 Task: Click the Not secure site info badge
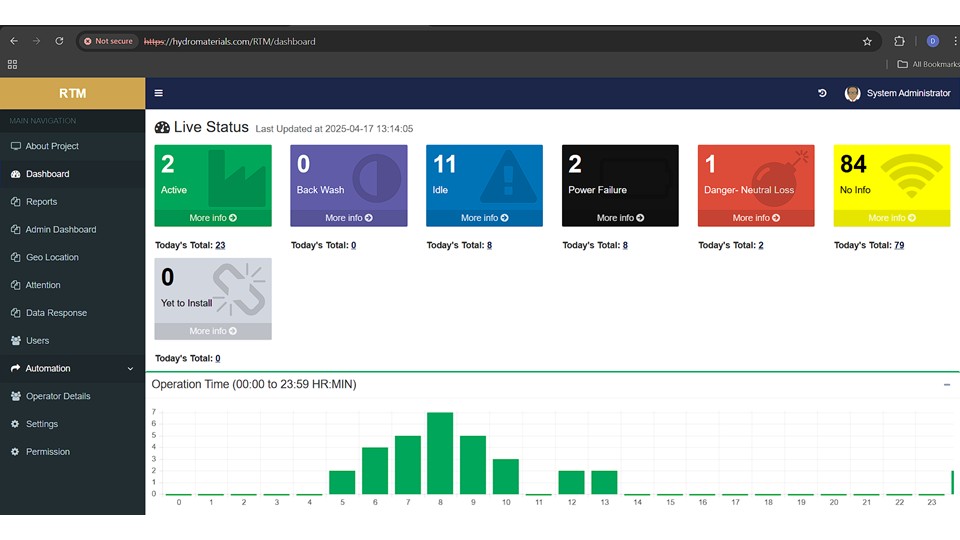point(109,41)
